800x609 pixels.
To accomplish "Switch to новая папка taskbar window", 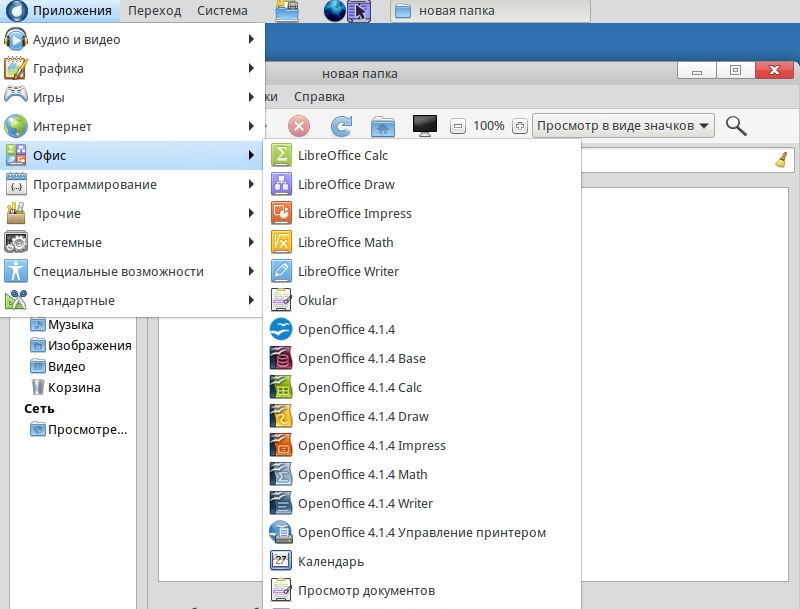I will (490, 11).
